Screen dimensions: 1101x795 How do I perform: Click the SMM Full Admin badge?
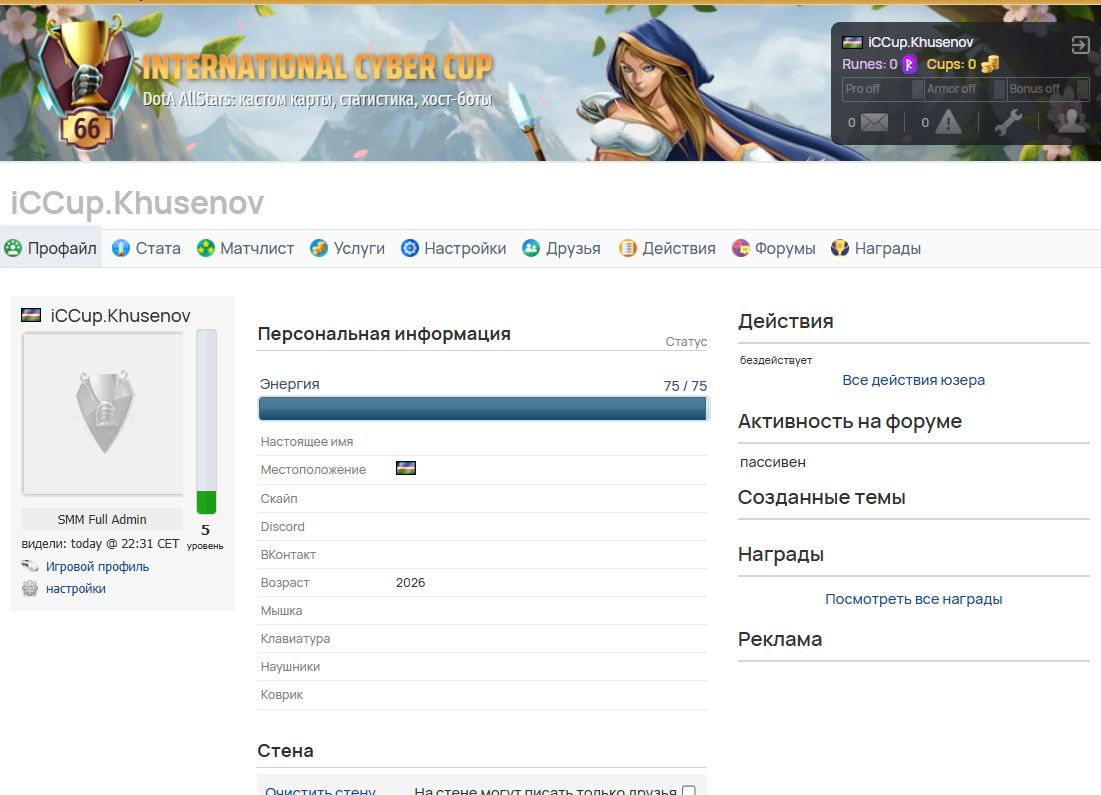pos(102,519)
